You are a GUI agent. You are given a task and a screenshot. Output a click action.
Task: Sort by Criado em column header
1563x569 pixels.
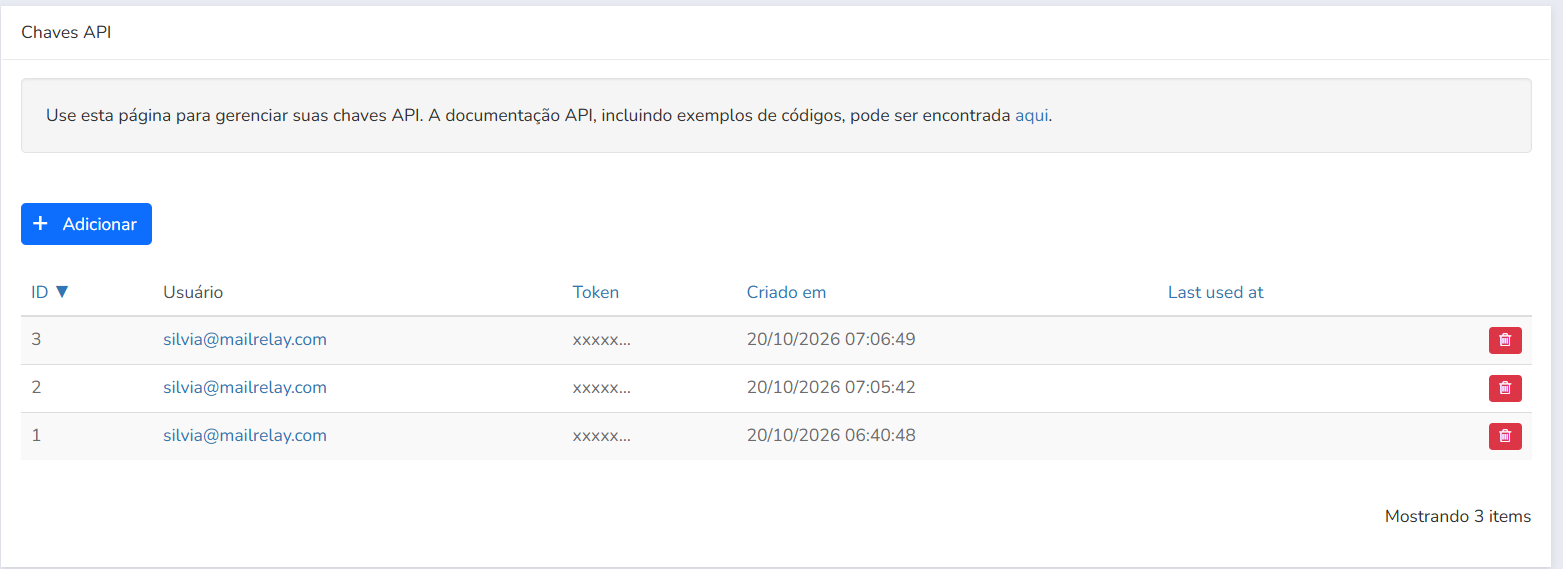tap(786, 292)
